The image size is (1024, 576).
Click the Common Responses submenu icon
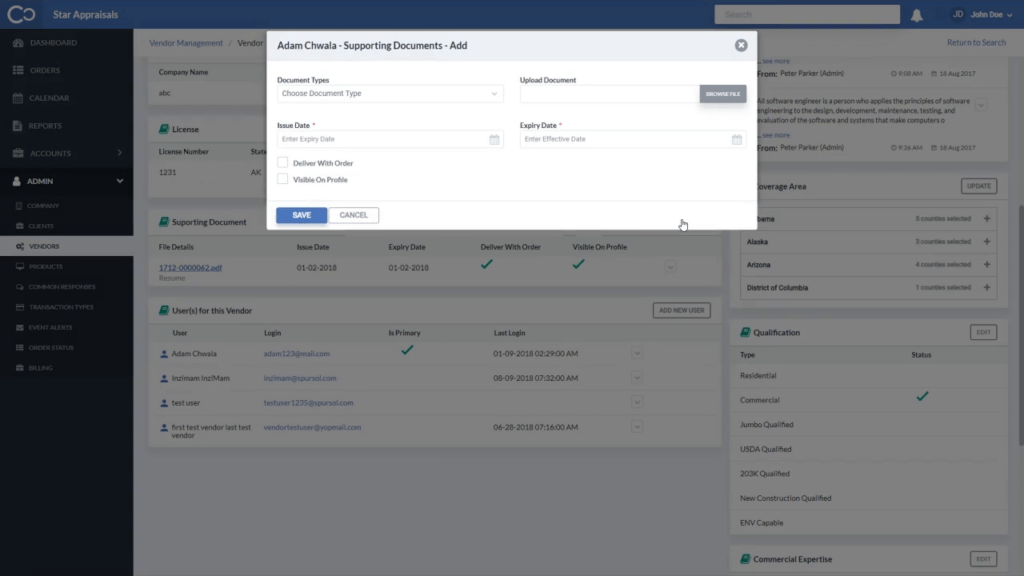pos(20,287)
